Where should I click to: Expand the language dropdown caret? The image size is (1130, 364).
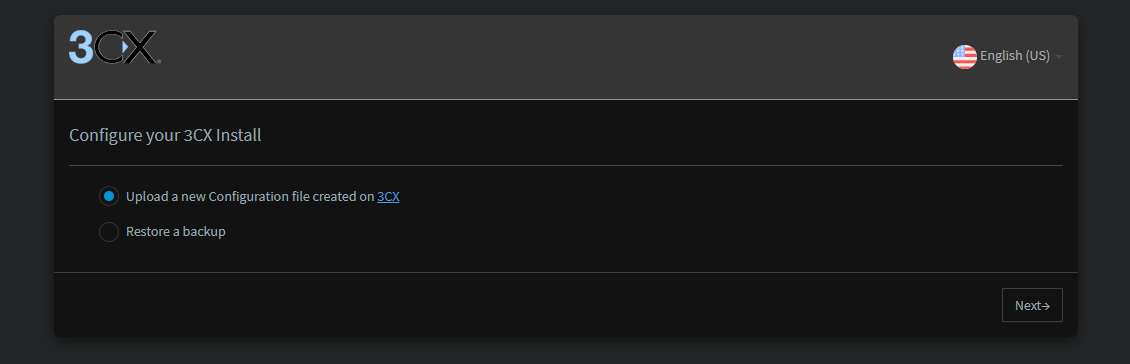[x=1059, y=57]
